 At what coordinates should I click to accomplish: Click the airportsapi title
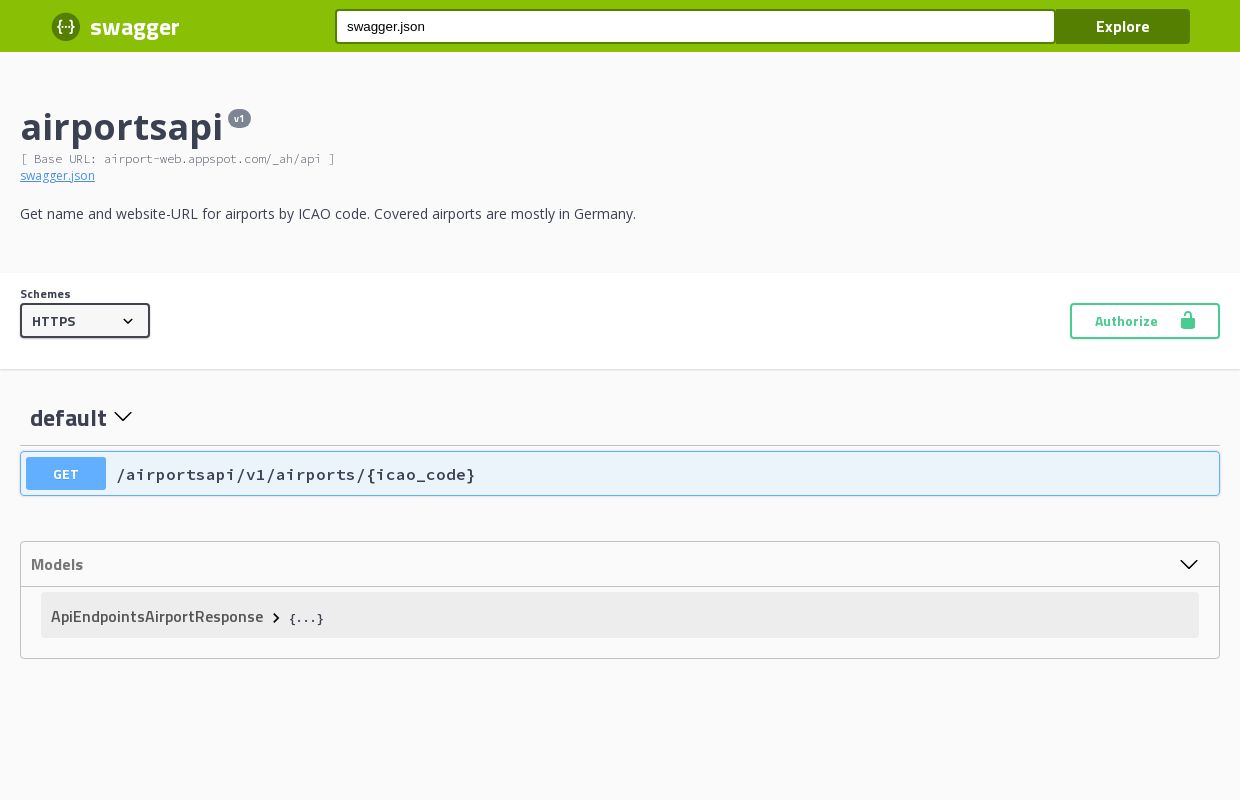click(x=121, y=127)
